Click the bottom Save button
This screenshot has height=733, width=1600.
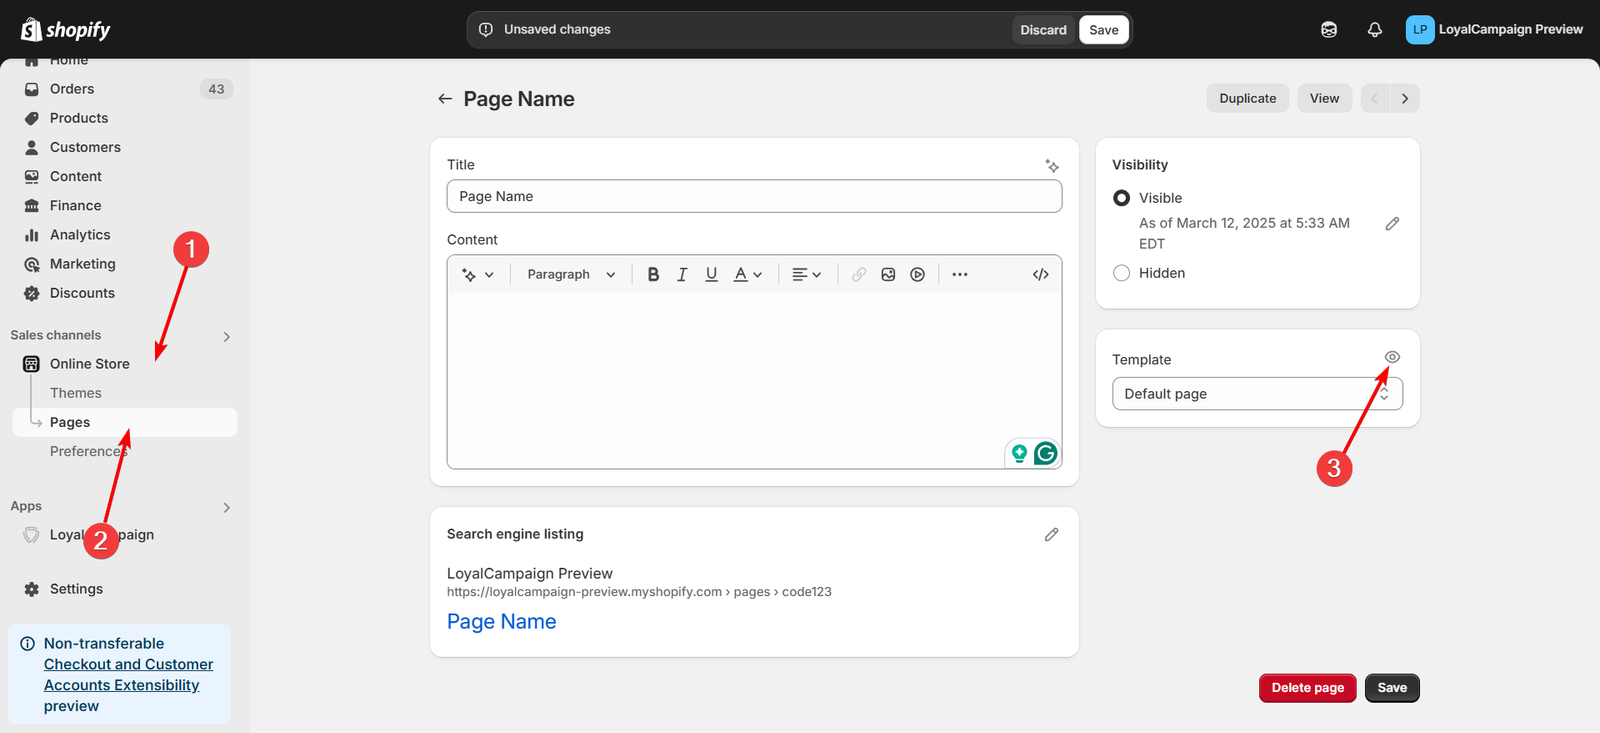[1392, 688]
